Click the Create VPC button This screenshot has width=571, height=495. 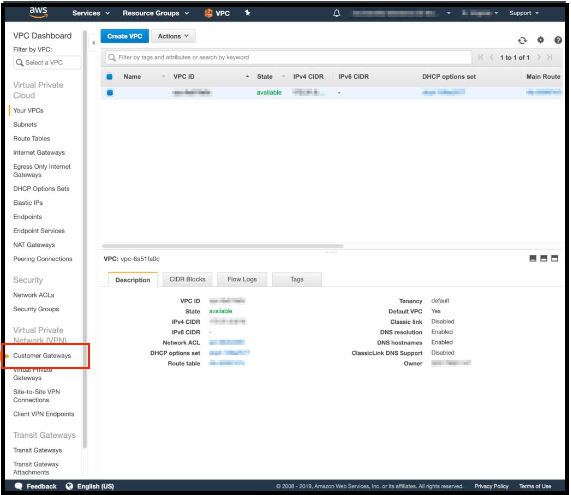[125, 36]
